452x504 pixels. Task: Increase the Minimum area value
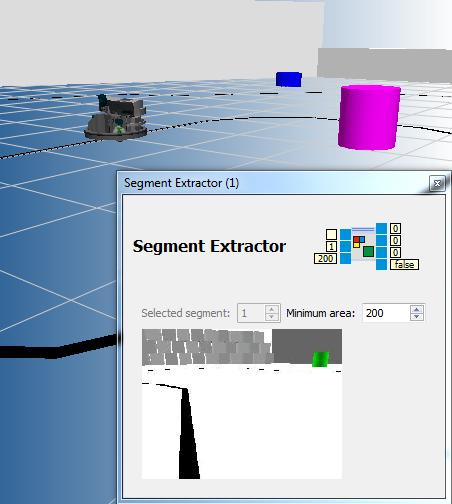click(417, 309)
